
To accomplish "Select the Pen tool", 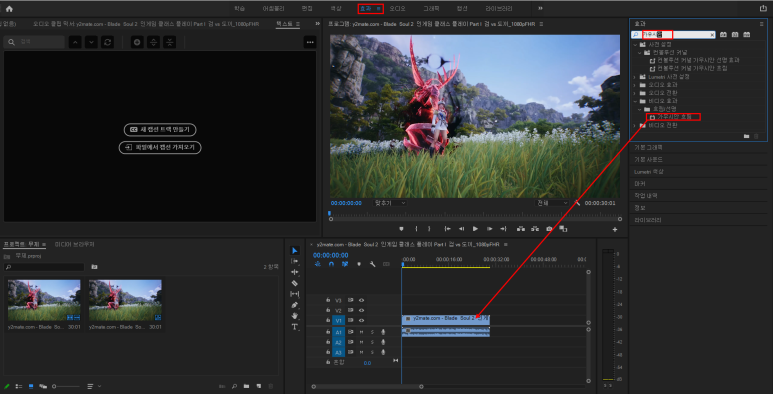I will click(295, 305).
